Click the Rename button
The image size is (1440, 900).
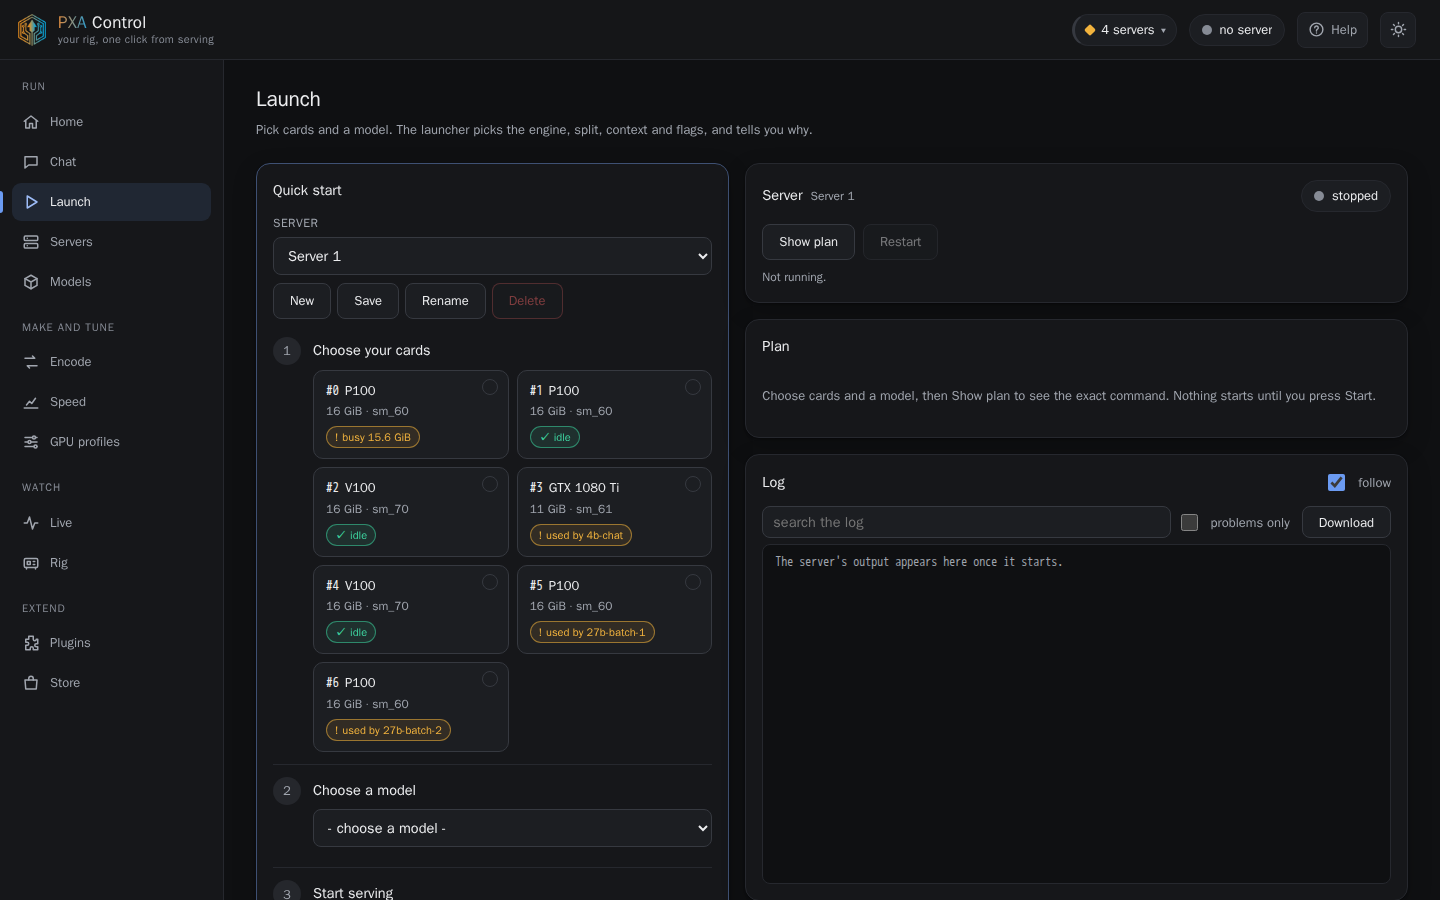pyautogui.click(x=445, y=301)
